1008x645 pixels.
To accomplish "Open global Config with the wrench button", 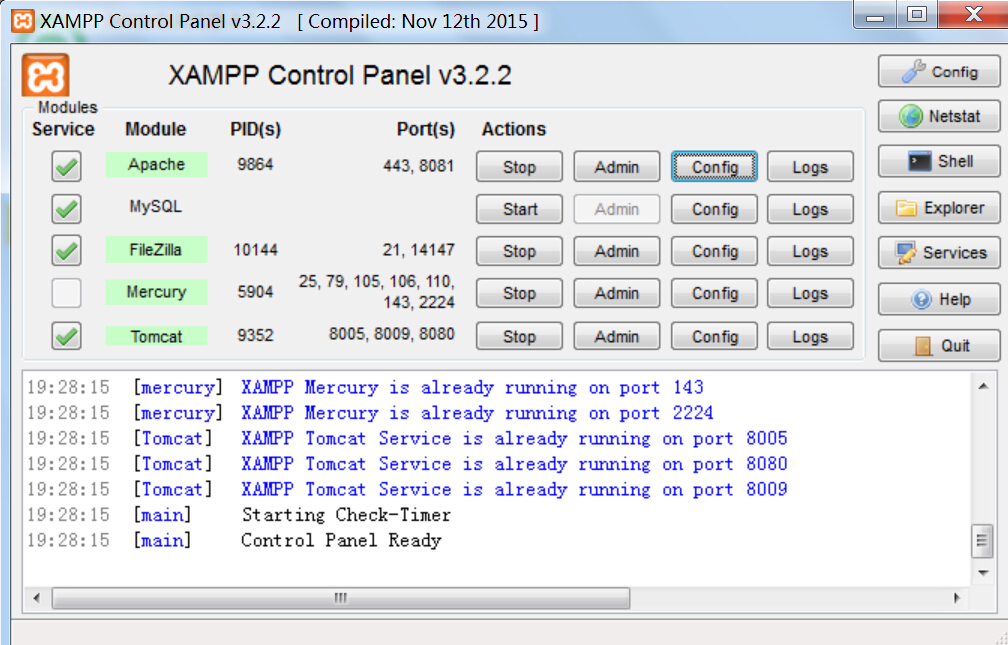I will click(939, 71).
